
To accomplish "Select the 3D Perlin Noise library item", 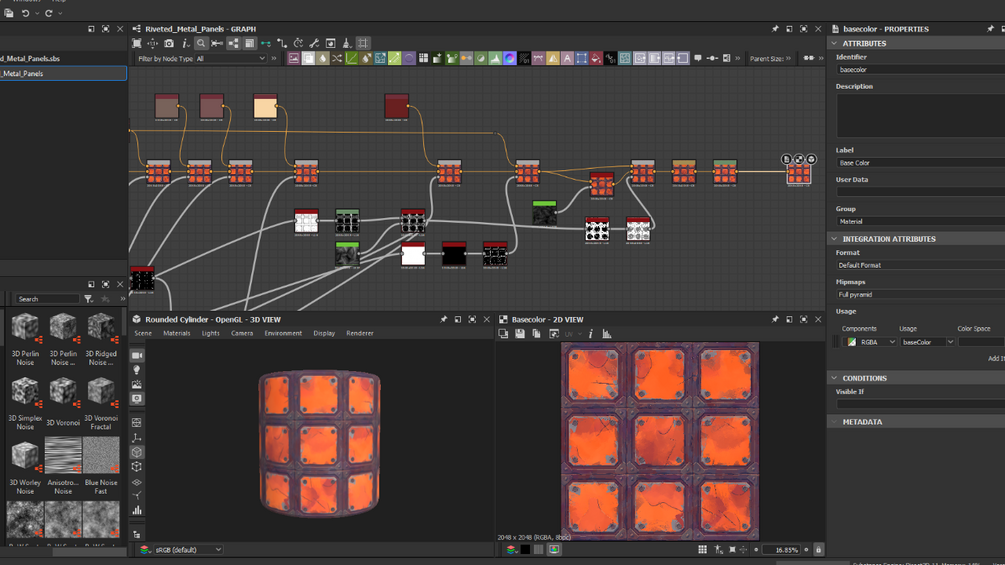I will [x=25, y=340].
